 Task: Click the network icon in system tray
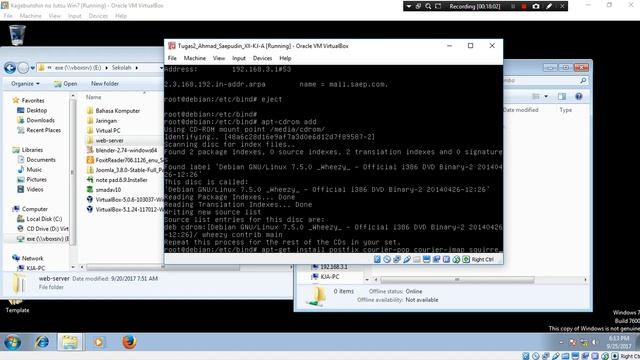tap(584, 342)
